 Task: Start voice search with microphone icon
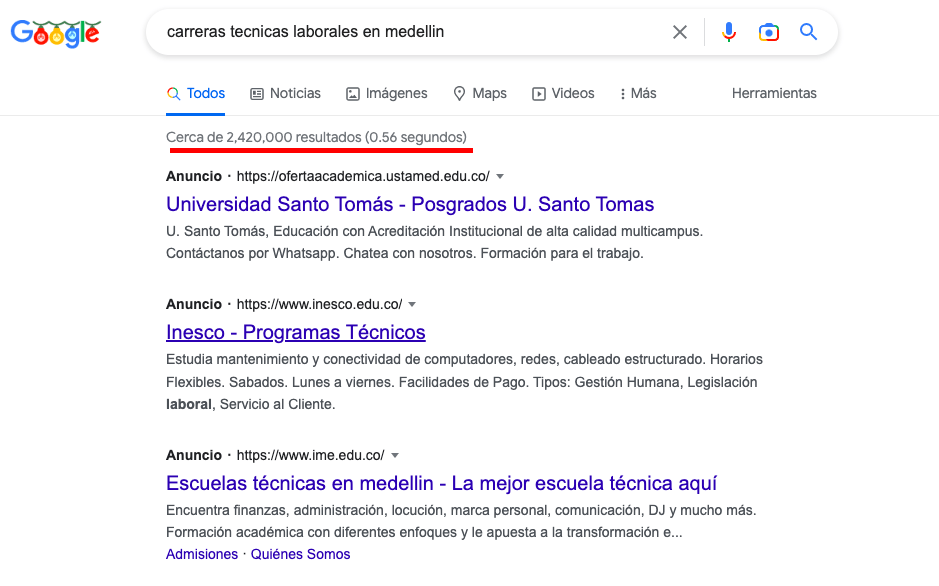pos(729,32)
